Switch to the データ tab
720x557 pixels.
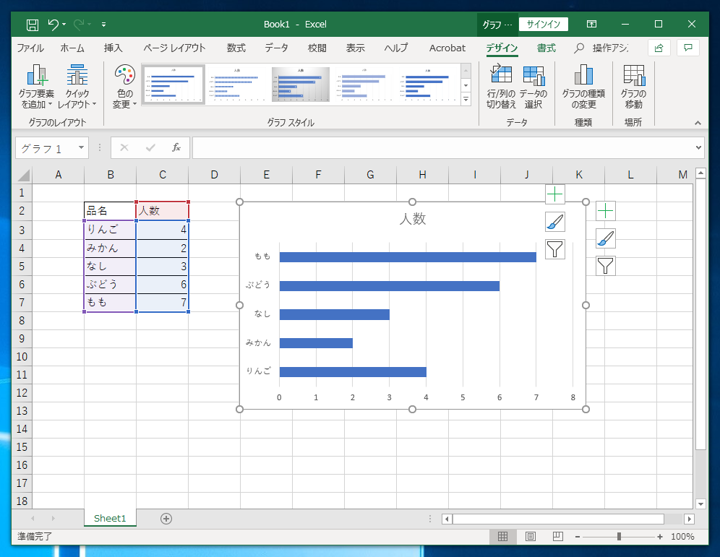point(276,48)
